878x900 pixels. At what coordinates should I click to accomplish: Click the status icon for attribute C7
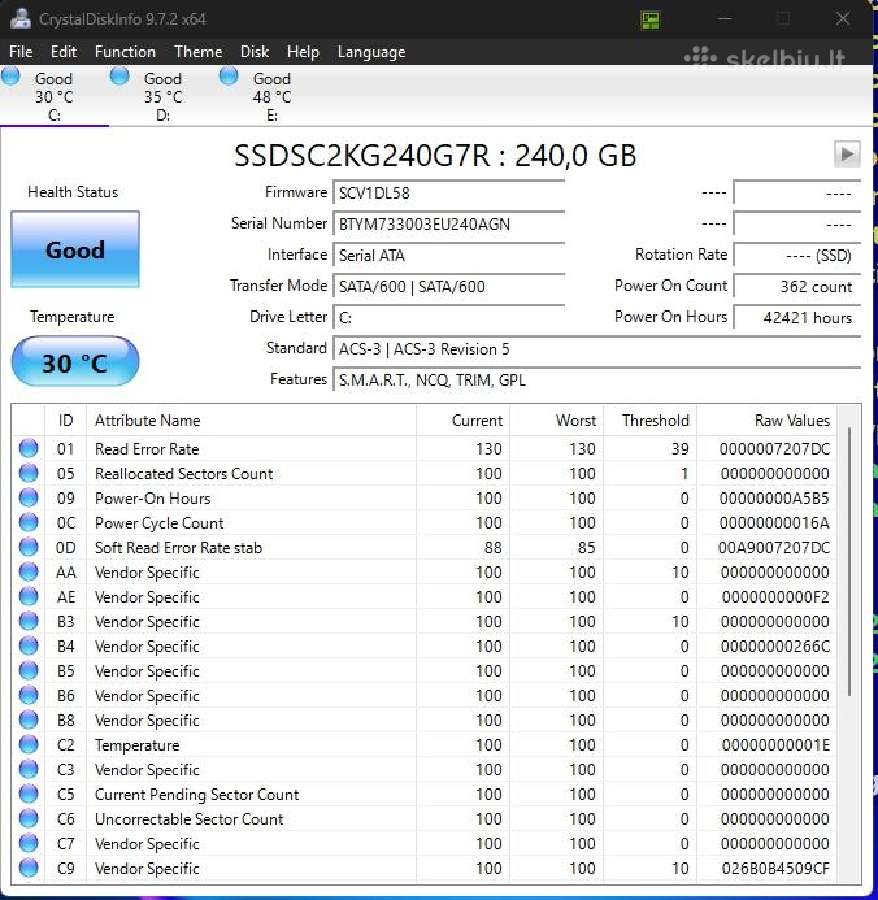[28, 843]
